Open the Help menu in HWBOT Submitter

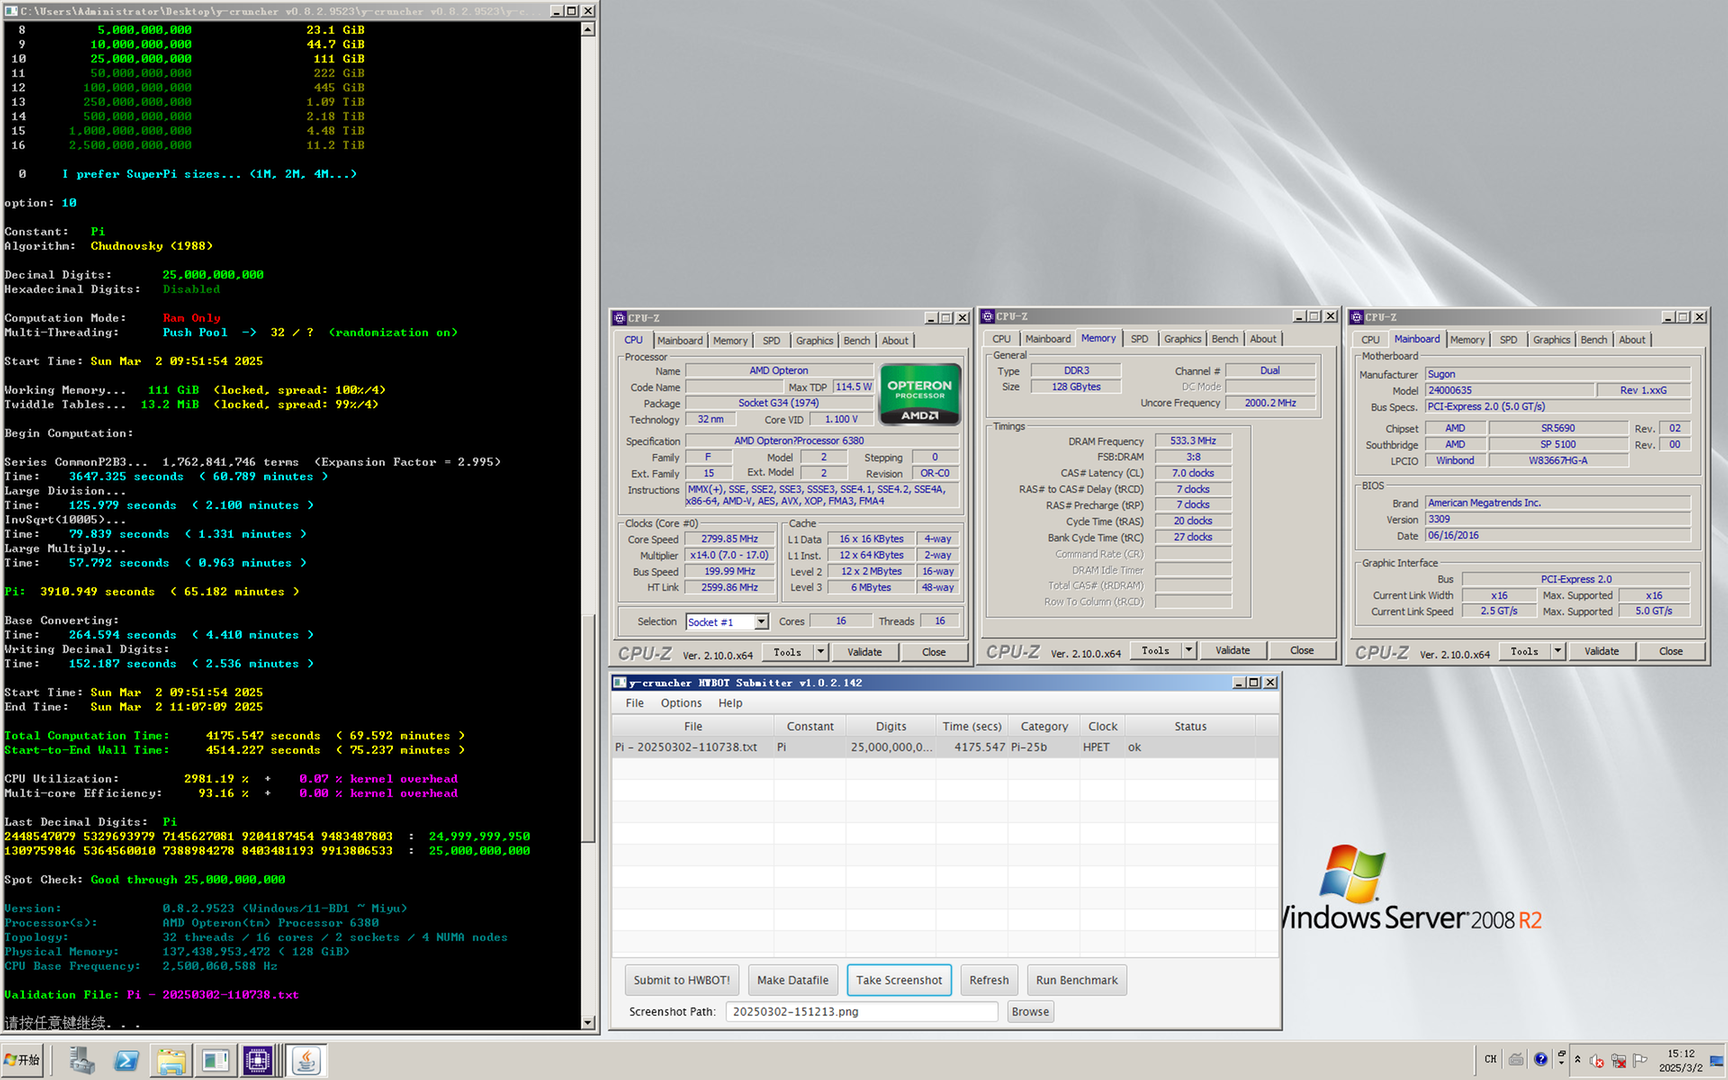730,703
